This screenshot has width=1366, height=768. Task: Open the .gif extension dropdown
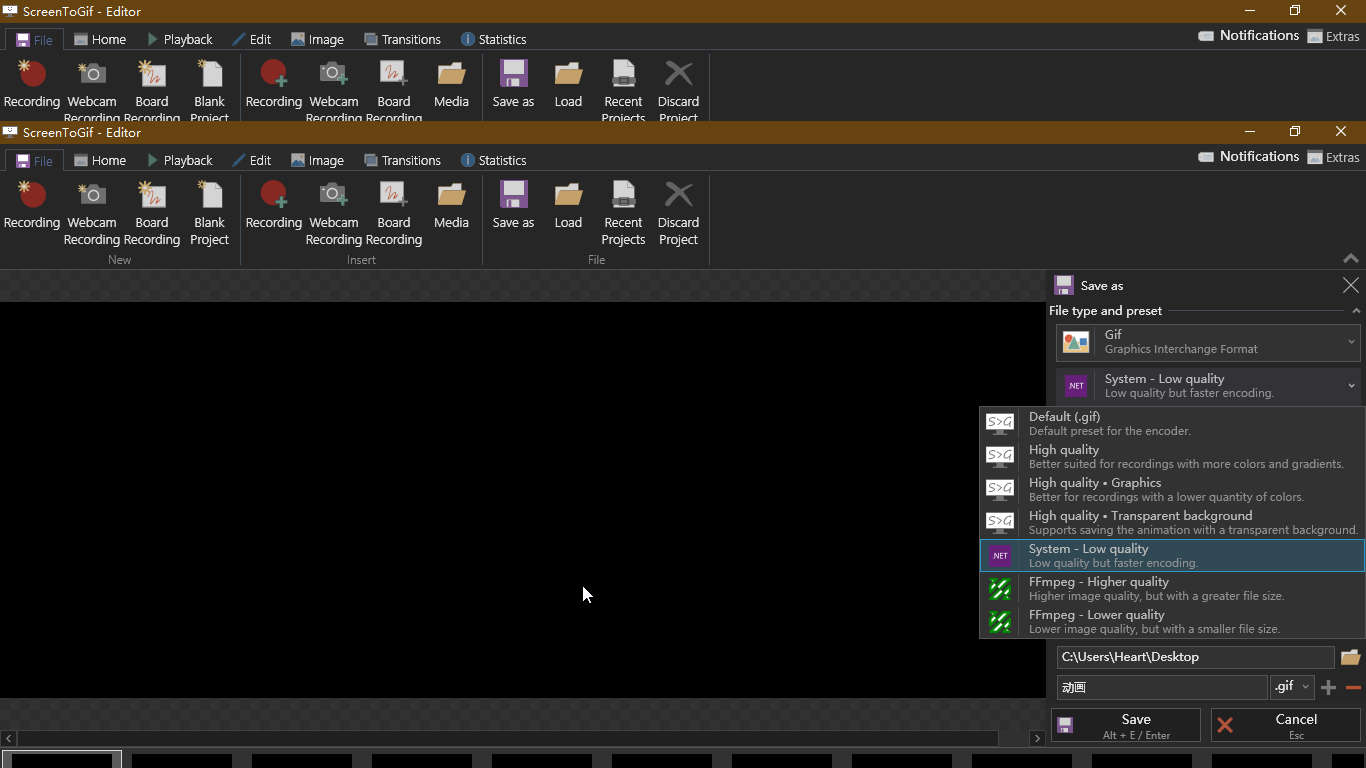click(1292, 687)
